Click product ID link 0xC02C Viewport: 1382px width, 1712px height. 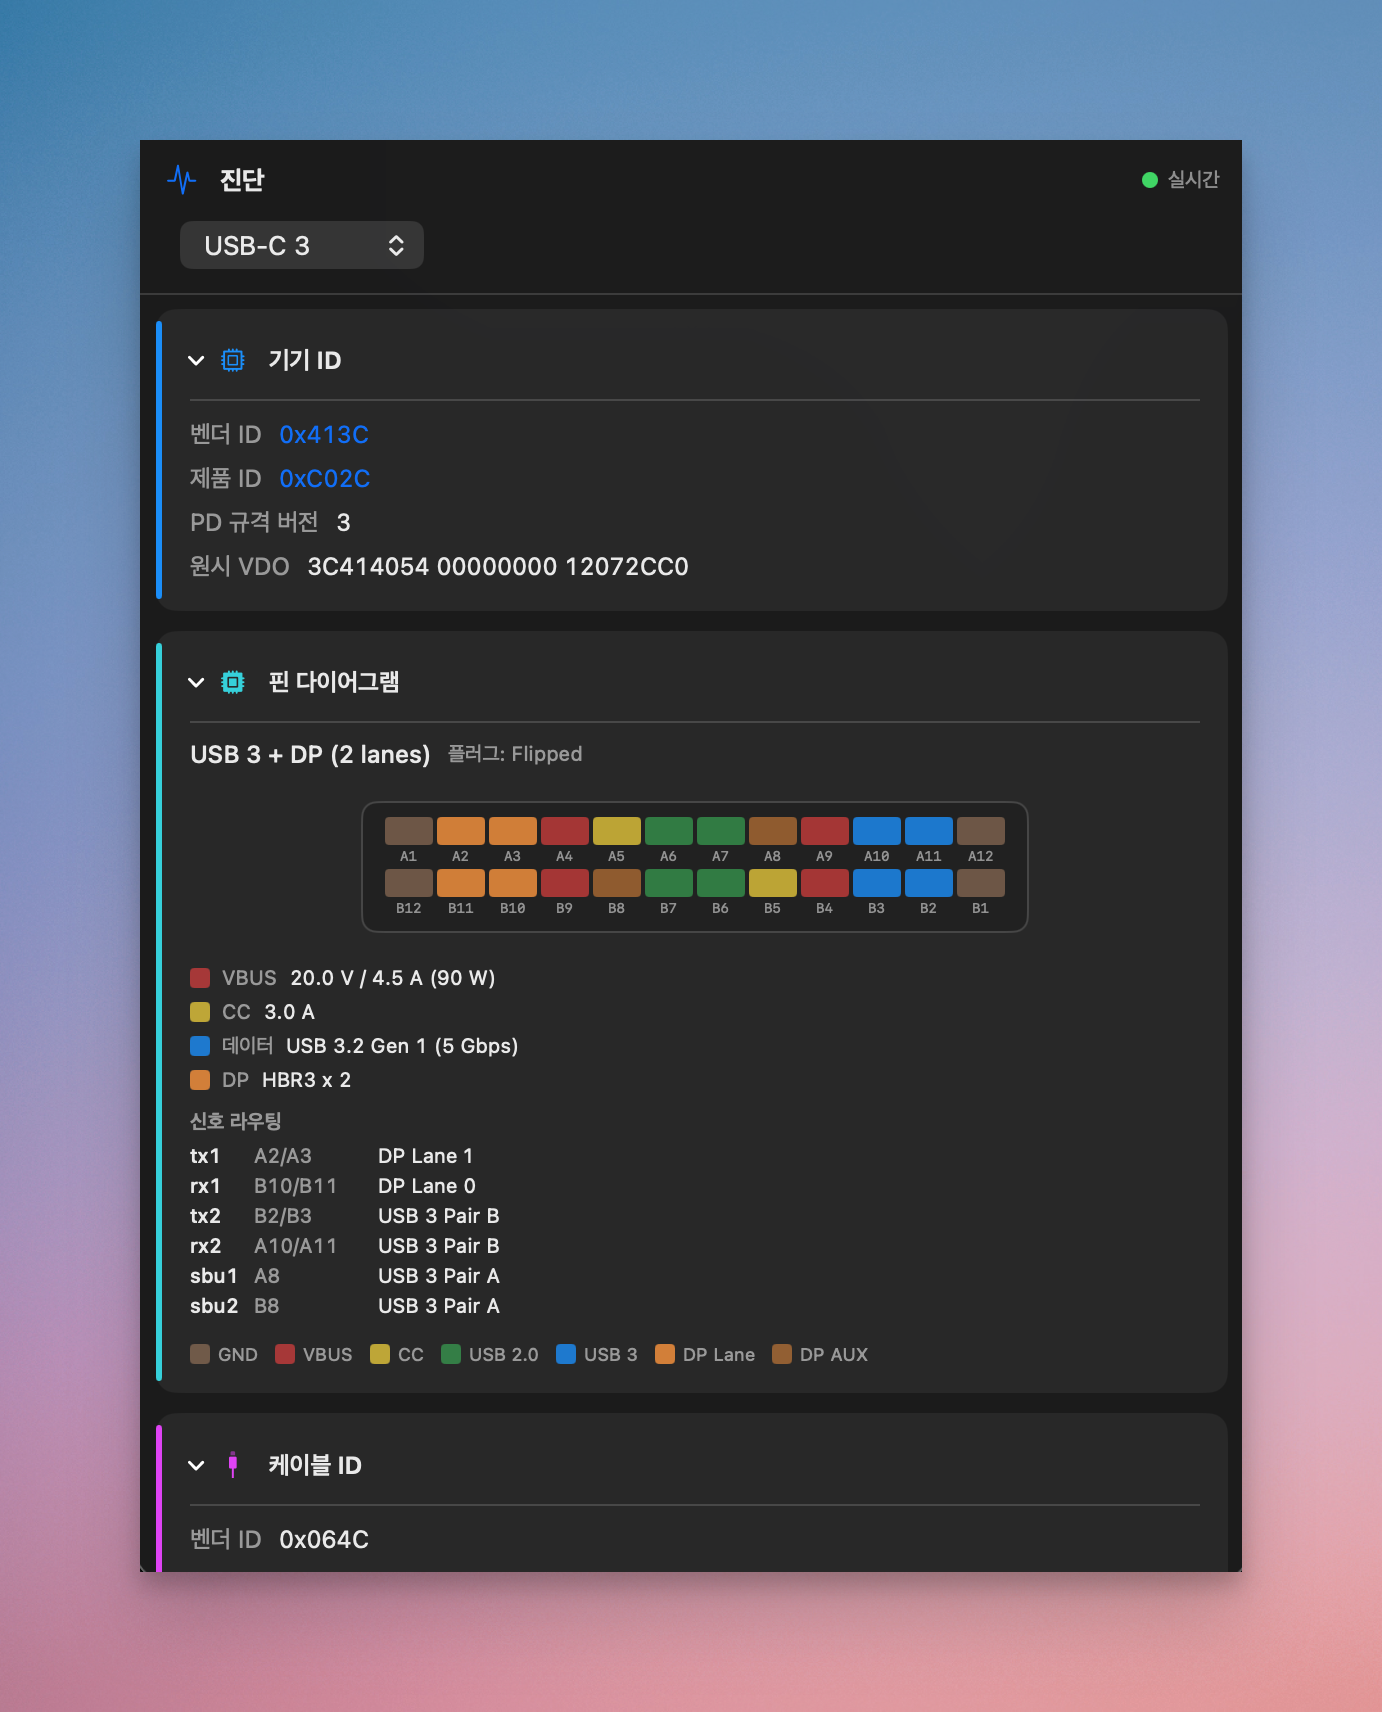click(325, 479)
